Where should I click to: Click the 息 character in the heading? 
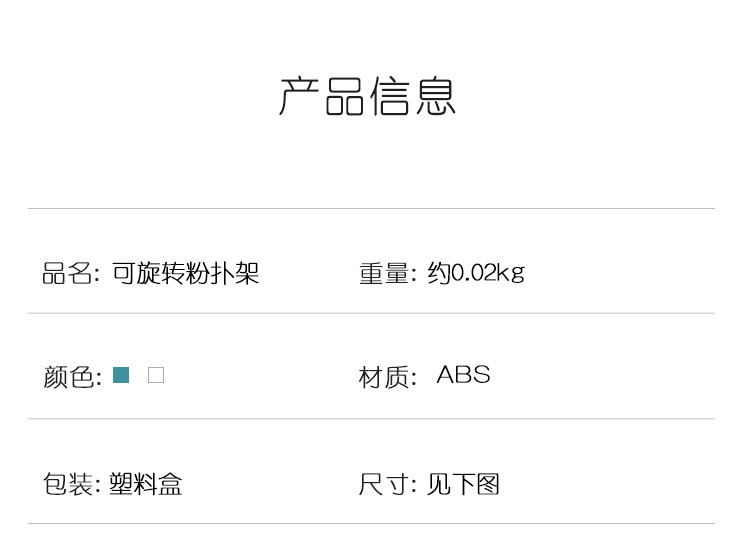[x=435, y=96]
